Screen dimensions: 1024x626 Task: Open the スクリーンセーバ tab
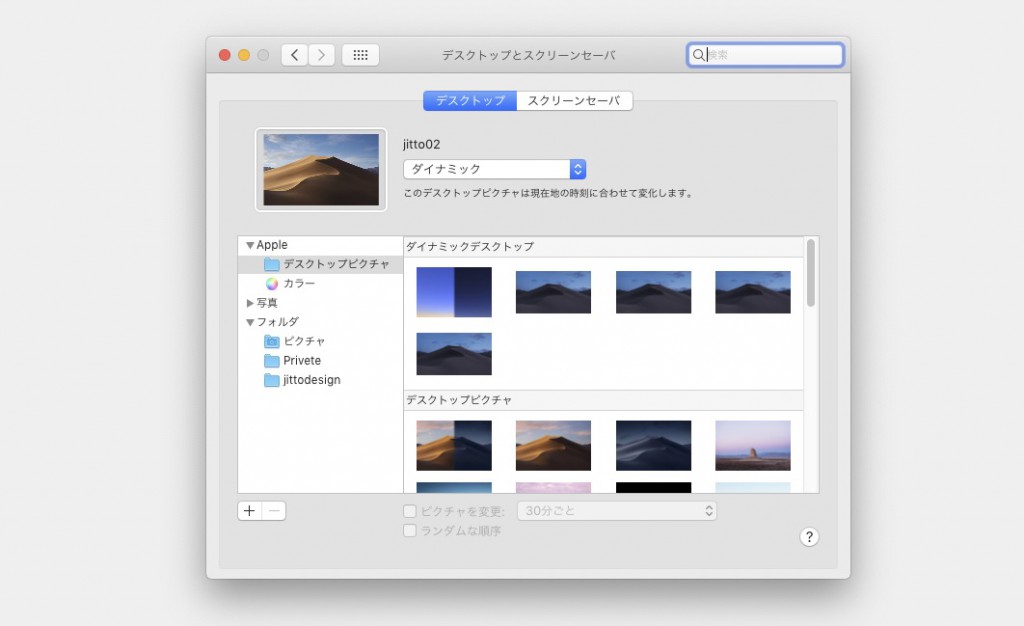(x=574, y=101)
